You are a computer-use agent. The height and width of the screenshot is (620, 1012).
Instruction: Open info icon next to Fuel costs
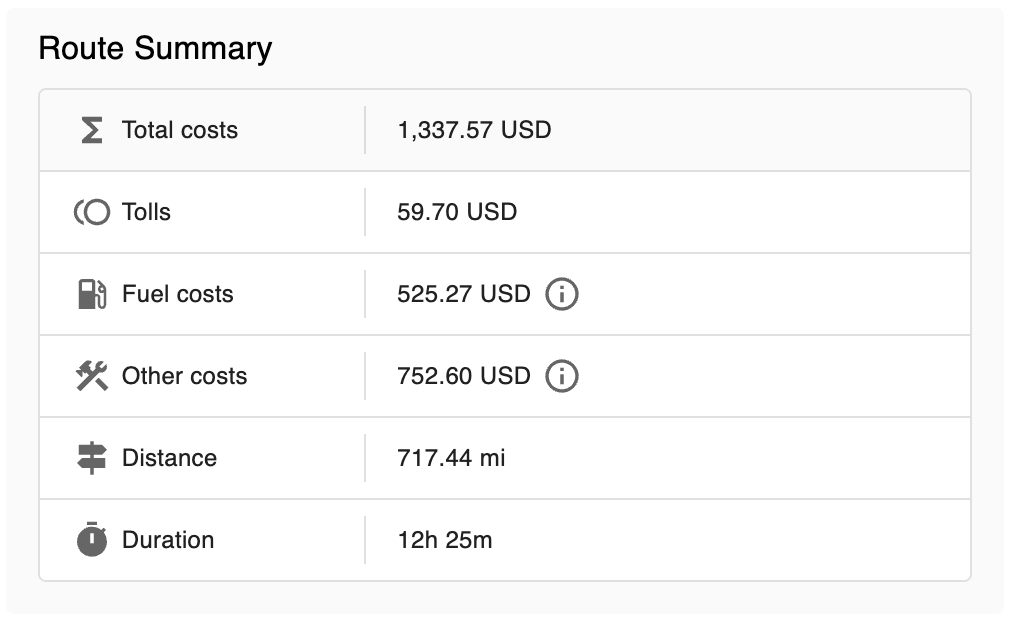click(562, 294)
